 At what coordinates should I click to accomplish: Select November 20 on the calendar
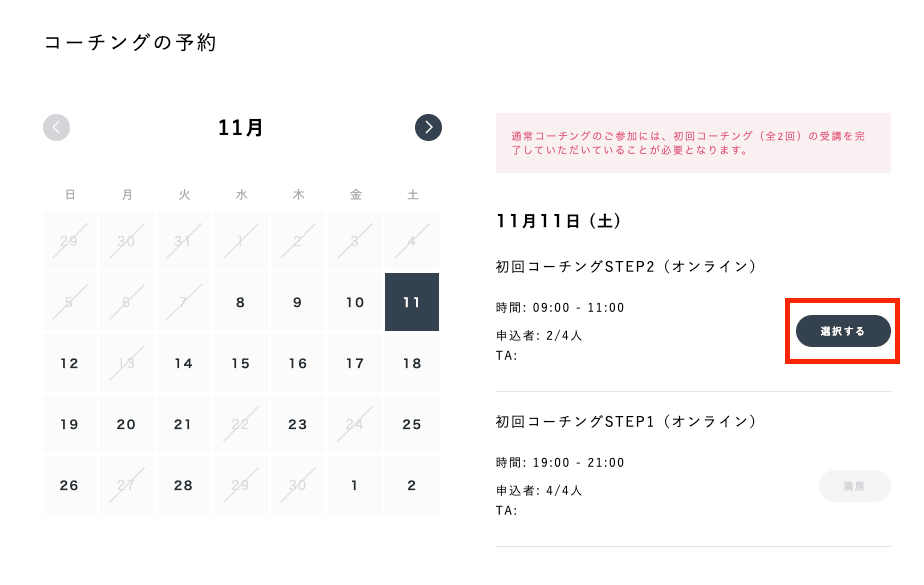point(126,424)
